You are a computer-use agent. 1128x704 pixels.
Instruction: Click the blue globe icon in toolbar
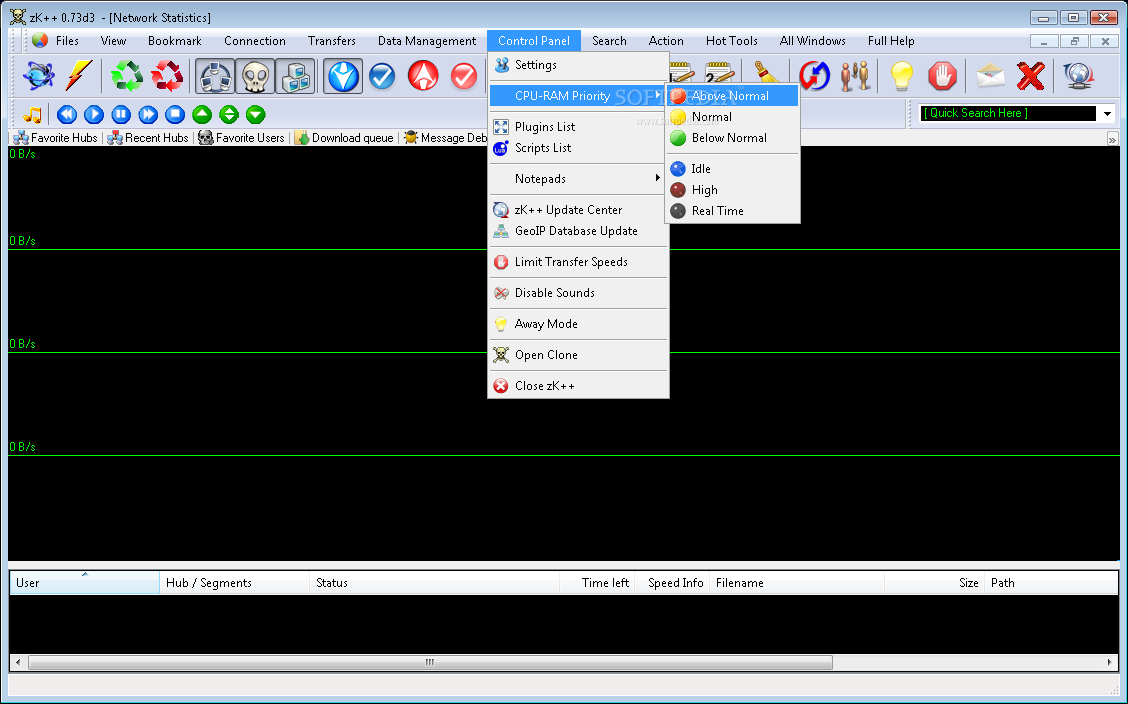38,76
